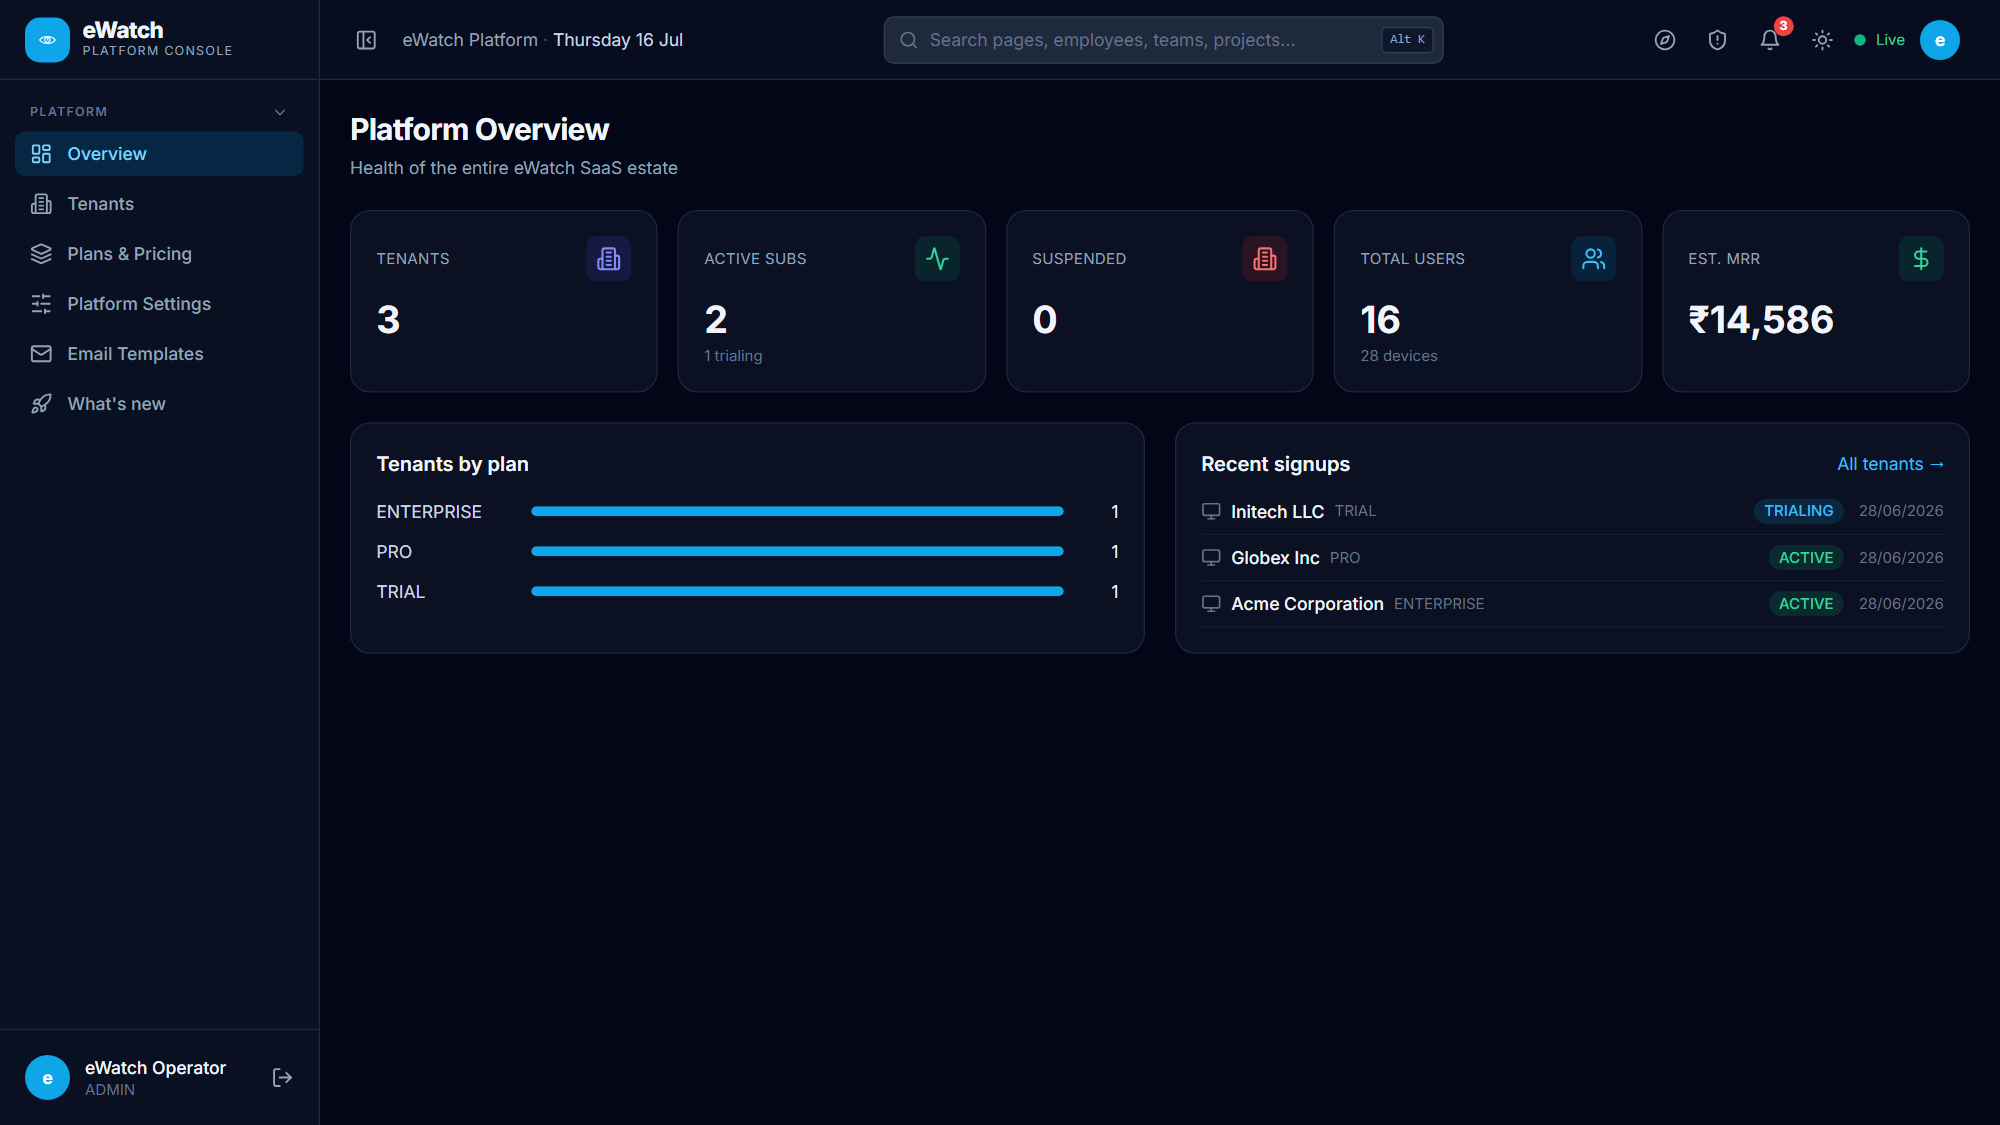Image resolution: width=2000 pixels, height=1125 pixels.
Task: Click the Trial plan progress bar
Action: [797, 591]
